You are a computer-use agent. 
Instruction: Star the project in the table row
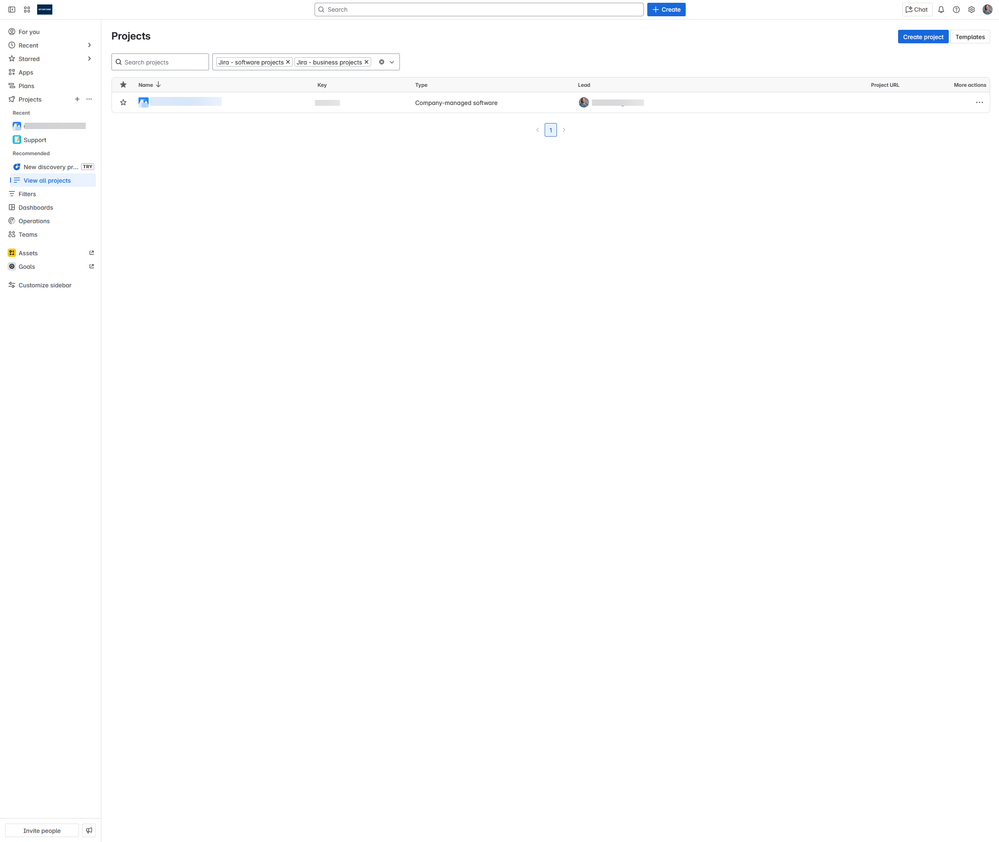(x=123, y=103)
